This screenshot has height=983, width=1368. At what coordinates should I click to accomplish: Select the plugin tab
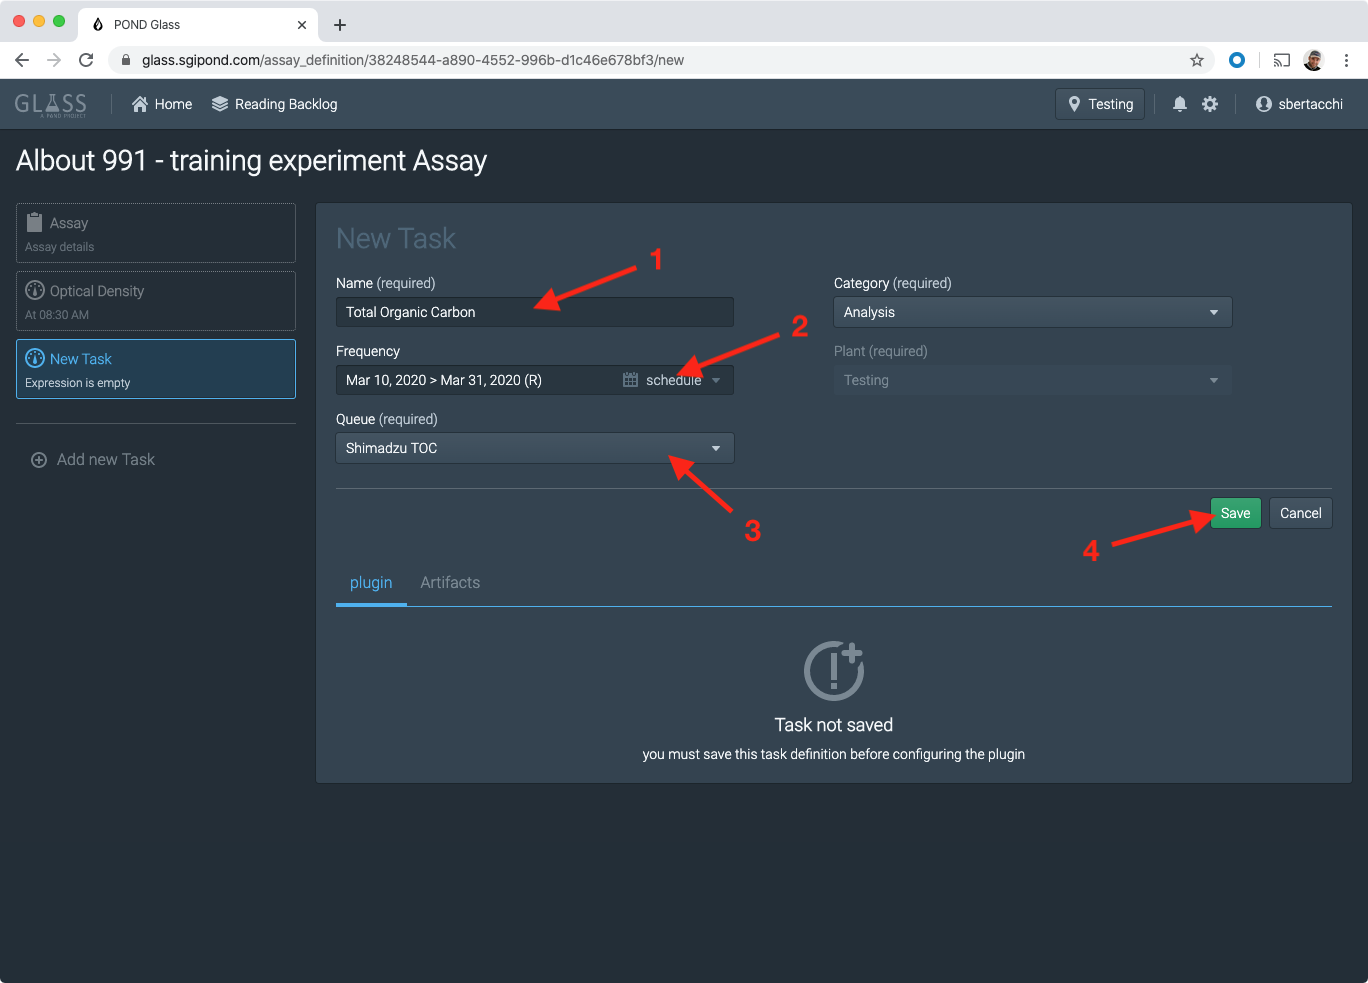[x=371, y=582]
